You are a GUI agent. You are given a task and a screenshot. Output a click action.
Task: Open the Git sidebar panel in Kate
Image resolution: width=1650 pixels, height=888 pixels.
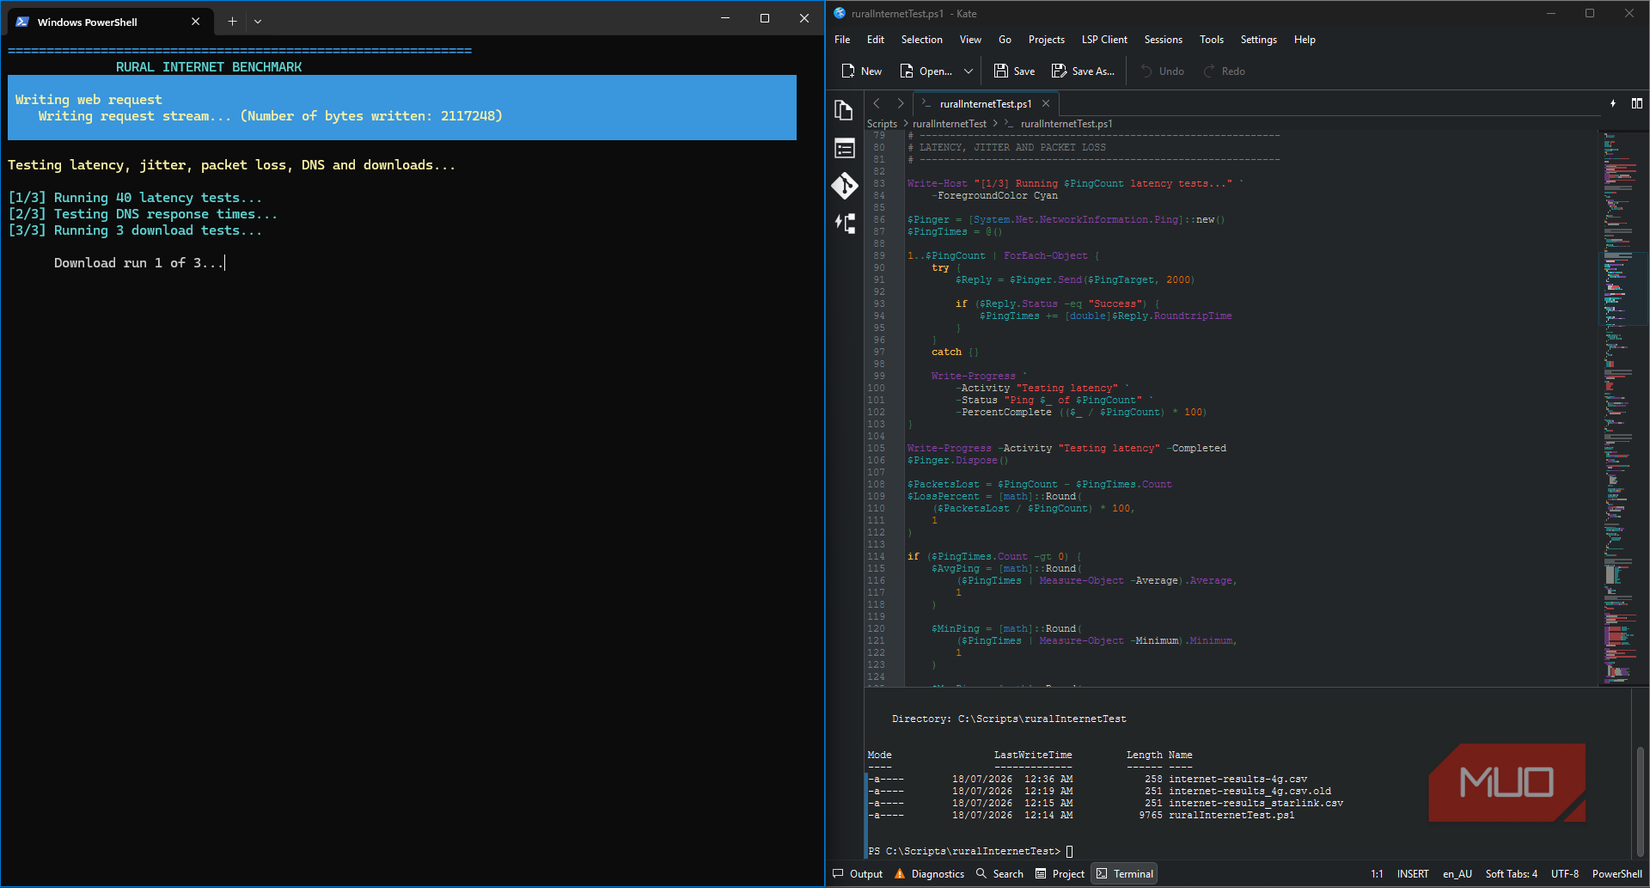point(844,185)
